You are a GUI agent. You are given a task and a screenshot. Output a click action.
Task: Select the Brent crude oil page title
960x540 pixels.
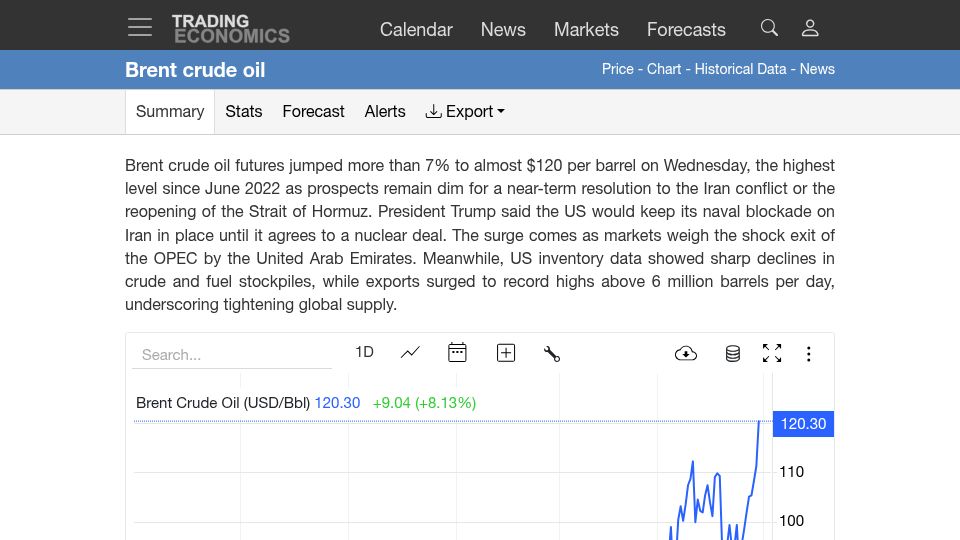(x=195, y=70)
